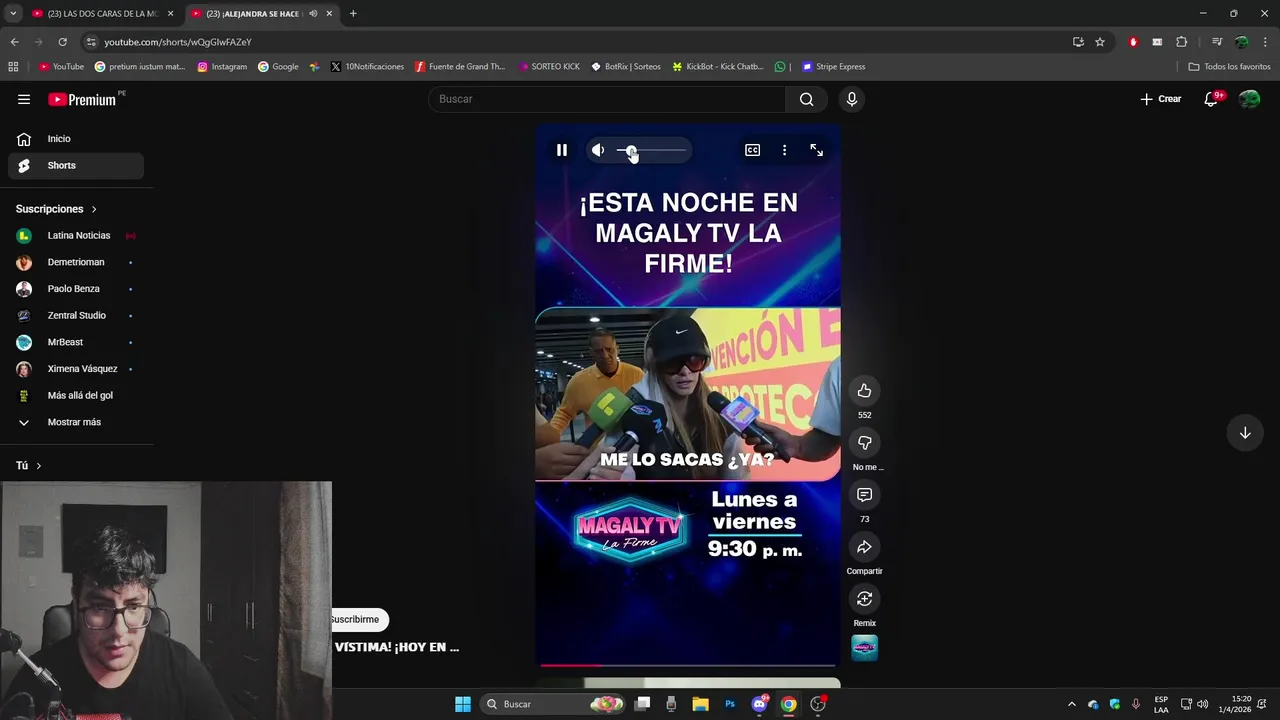Open Paolo Benza subscription channel
The image size is (1280, 720).
[76, 289]
